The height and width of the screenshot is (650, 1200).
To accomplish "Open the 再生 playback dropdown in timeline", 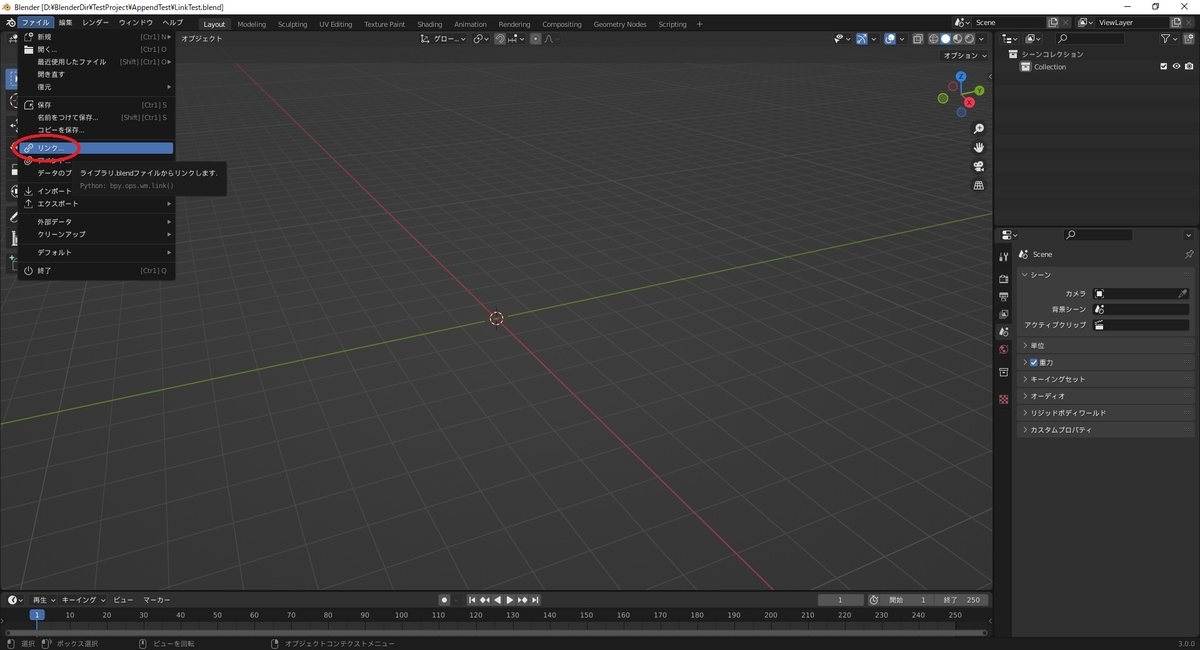I will (x=44, y=600).
